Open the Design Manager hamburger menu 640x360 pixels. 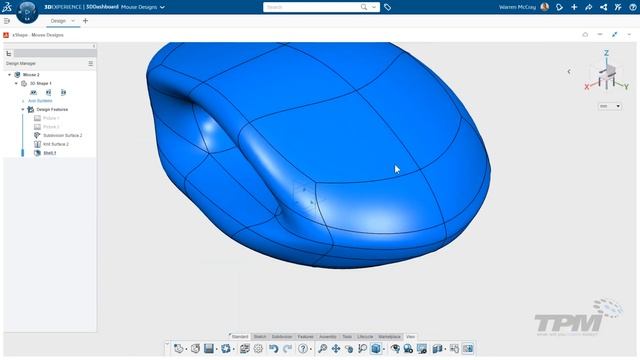(91, 64)
